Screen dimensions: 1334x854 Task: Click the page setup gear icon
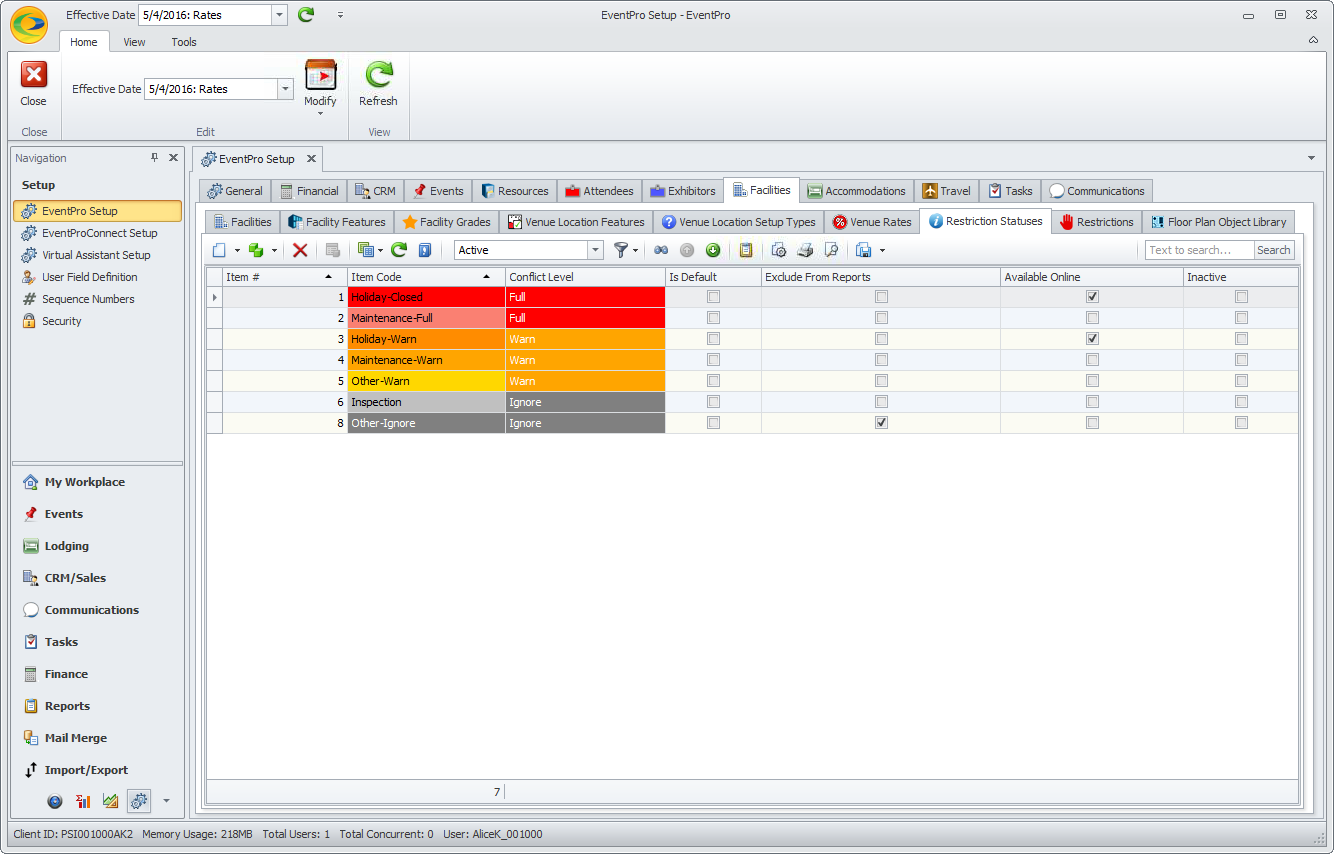(x=779, y=250)
